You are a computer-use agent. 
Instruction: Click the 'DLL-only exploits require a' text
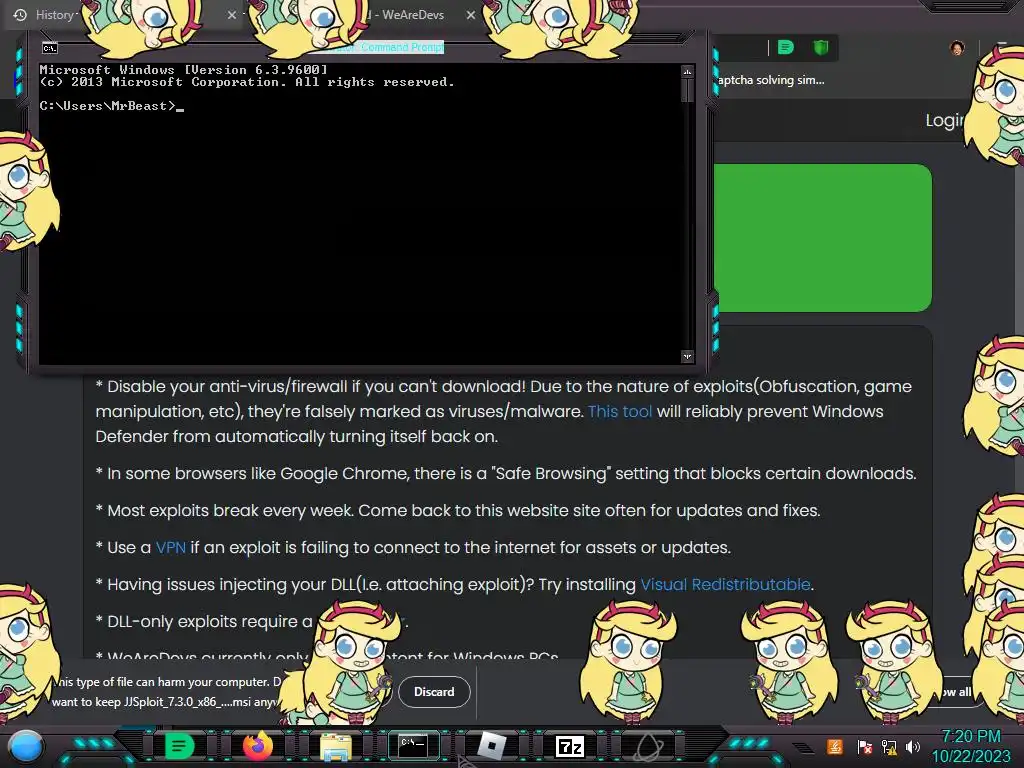[x=204, y=622]
